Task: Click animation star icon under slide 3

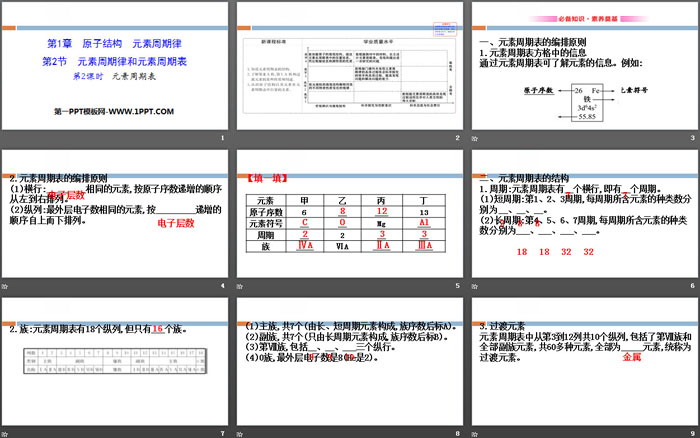Action: click(x=475, y=138)
